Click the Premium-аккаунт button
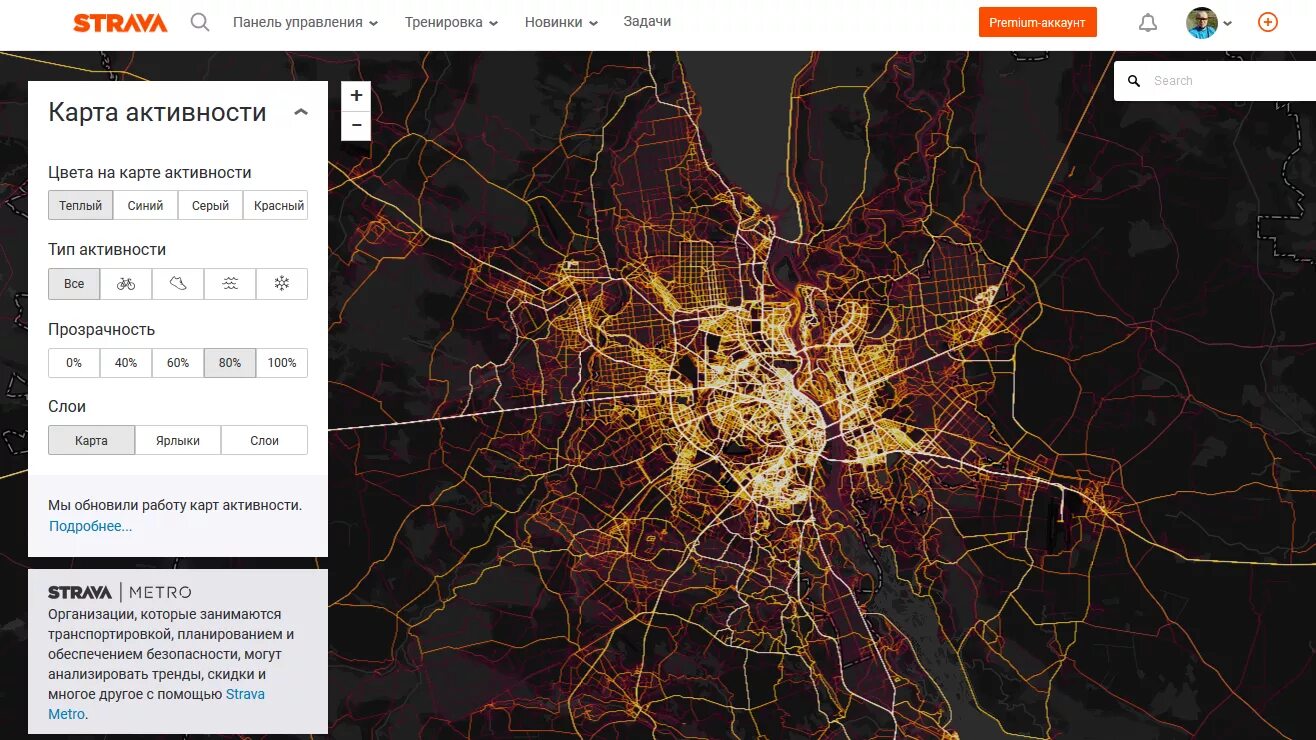1316x740 pixels. click(x=1037, y=22)
